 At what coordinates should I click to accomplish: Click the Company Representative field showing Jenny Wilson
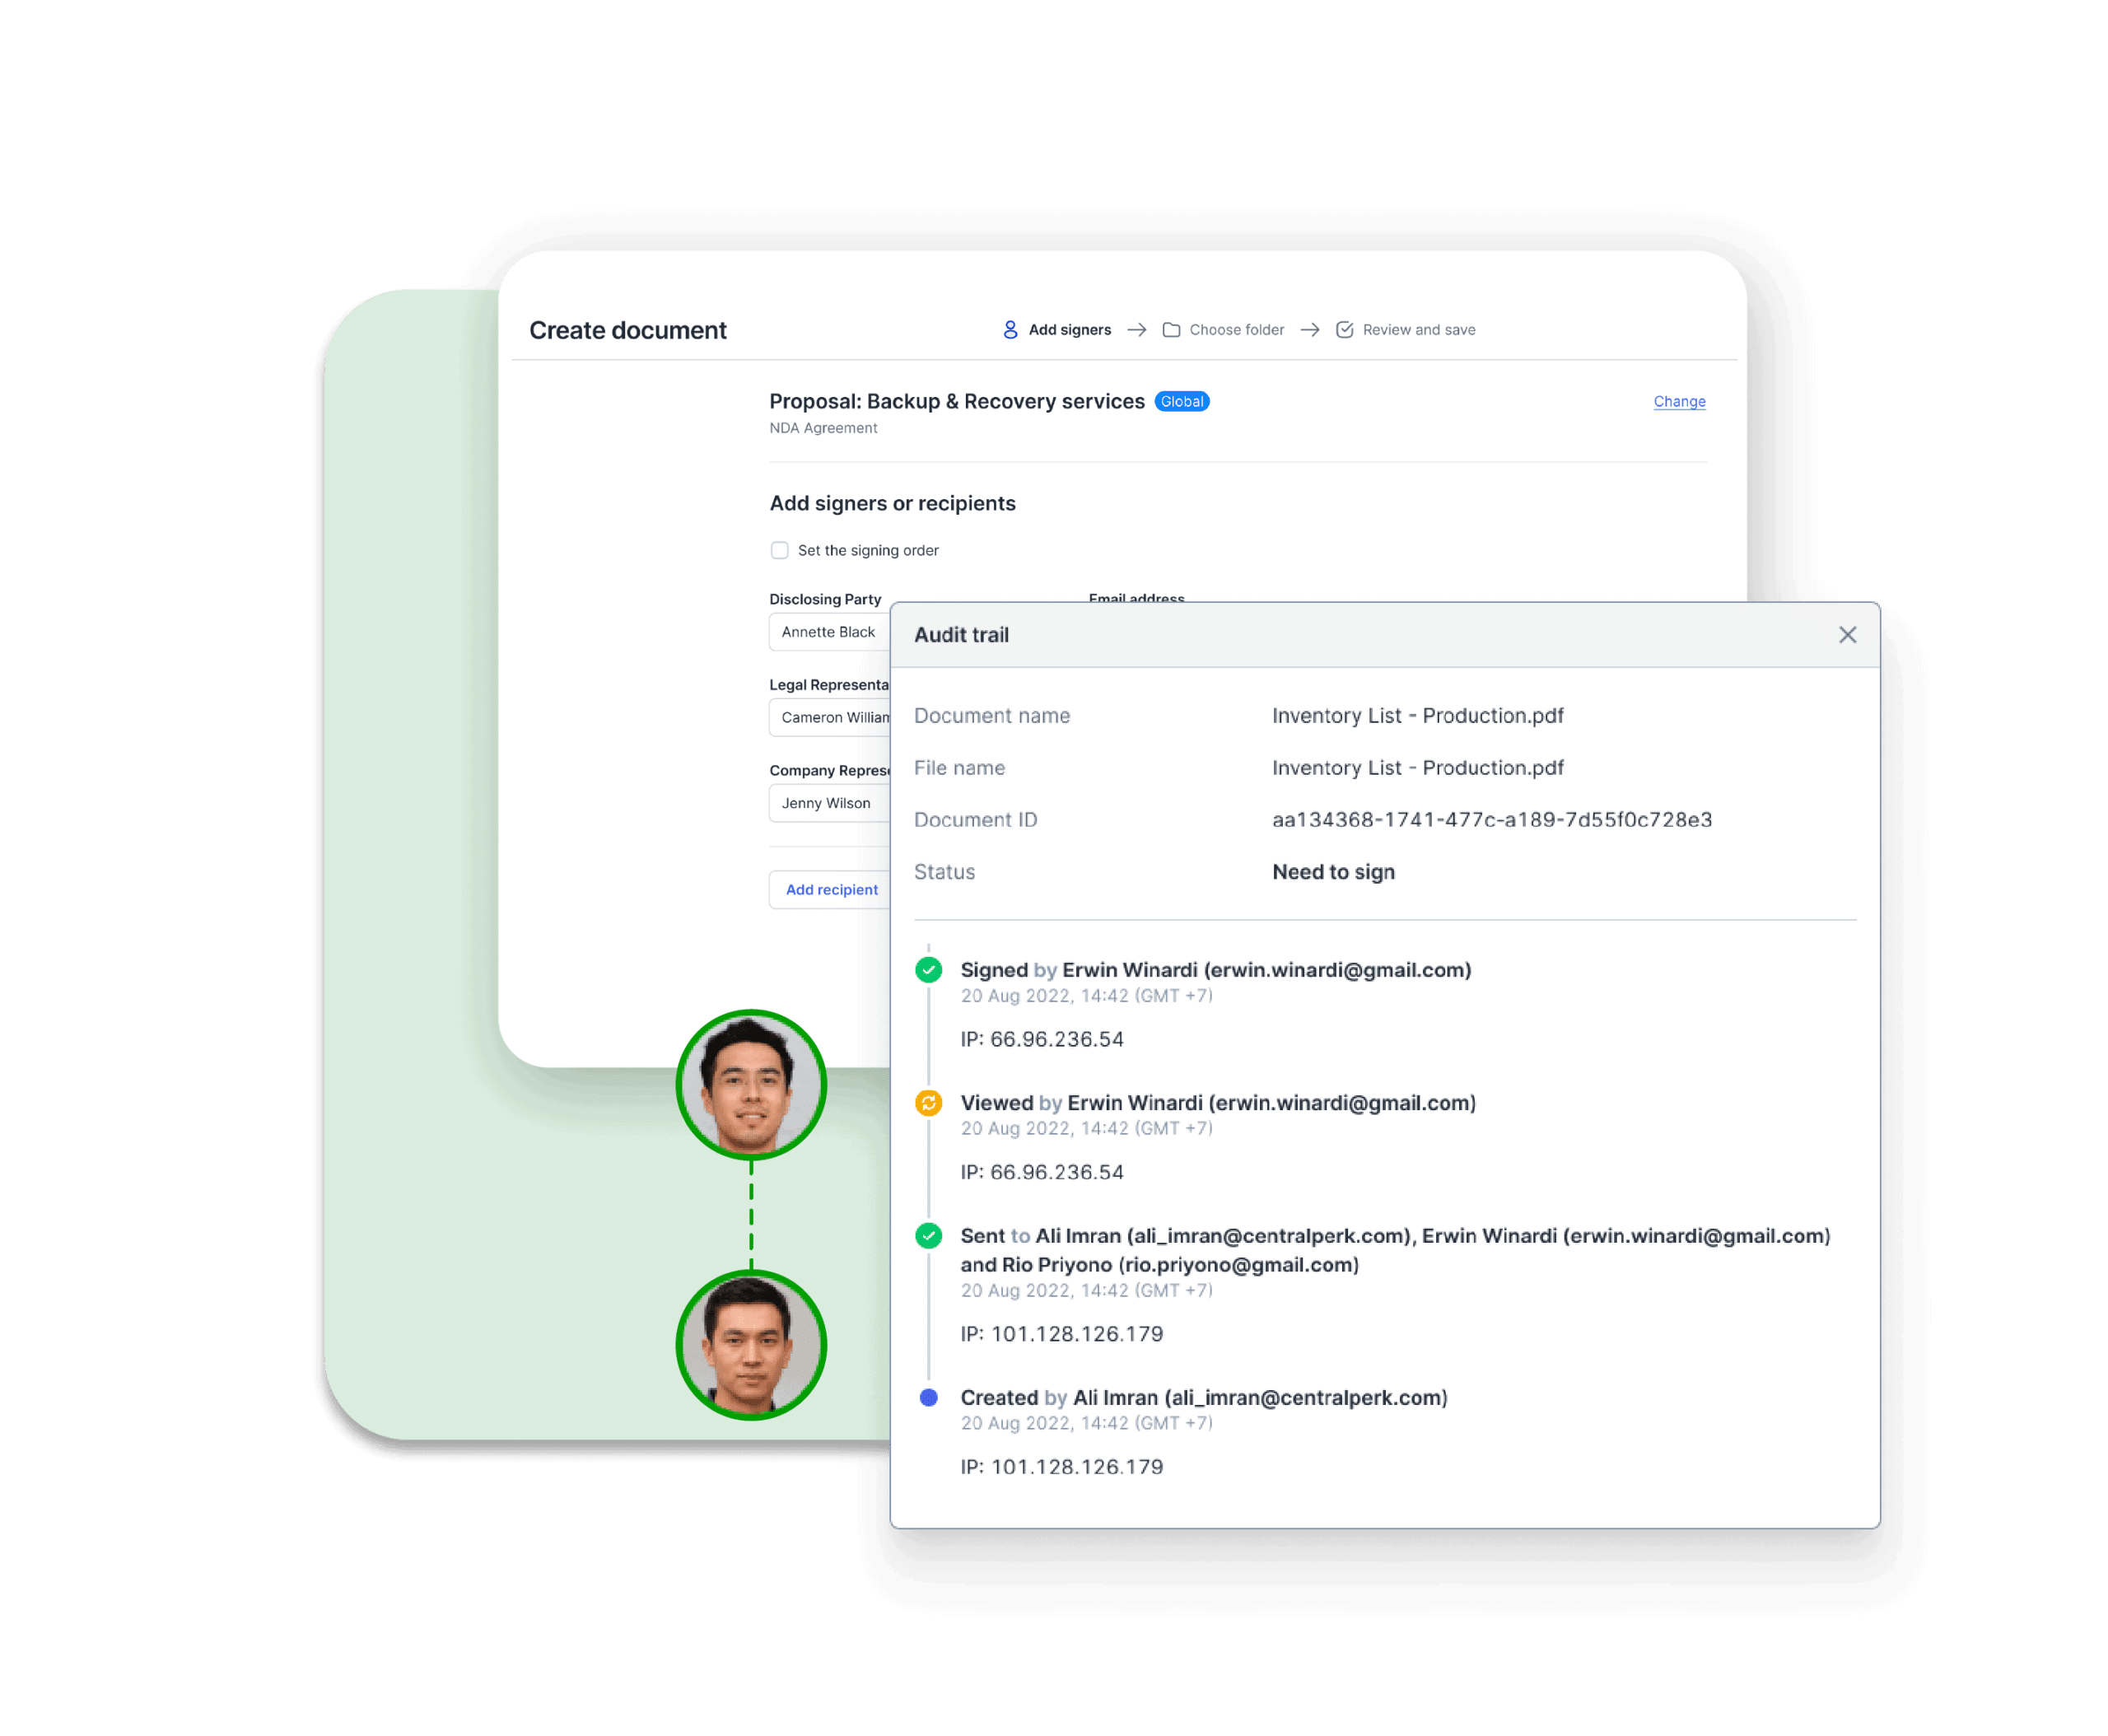coord(826,802)
